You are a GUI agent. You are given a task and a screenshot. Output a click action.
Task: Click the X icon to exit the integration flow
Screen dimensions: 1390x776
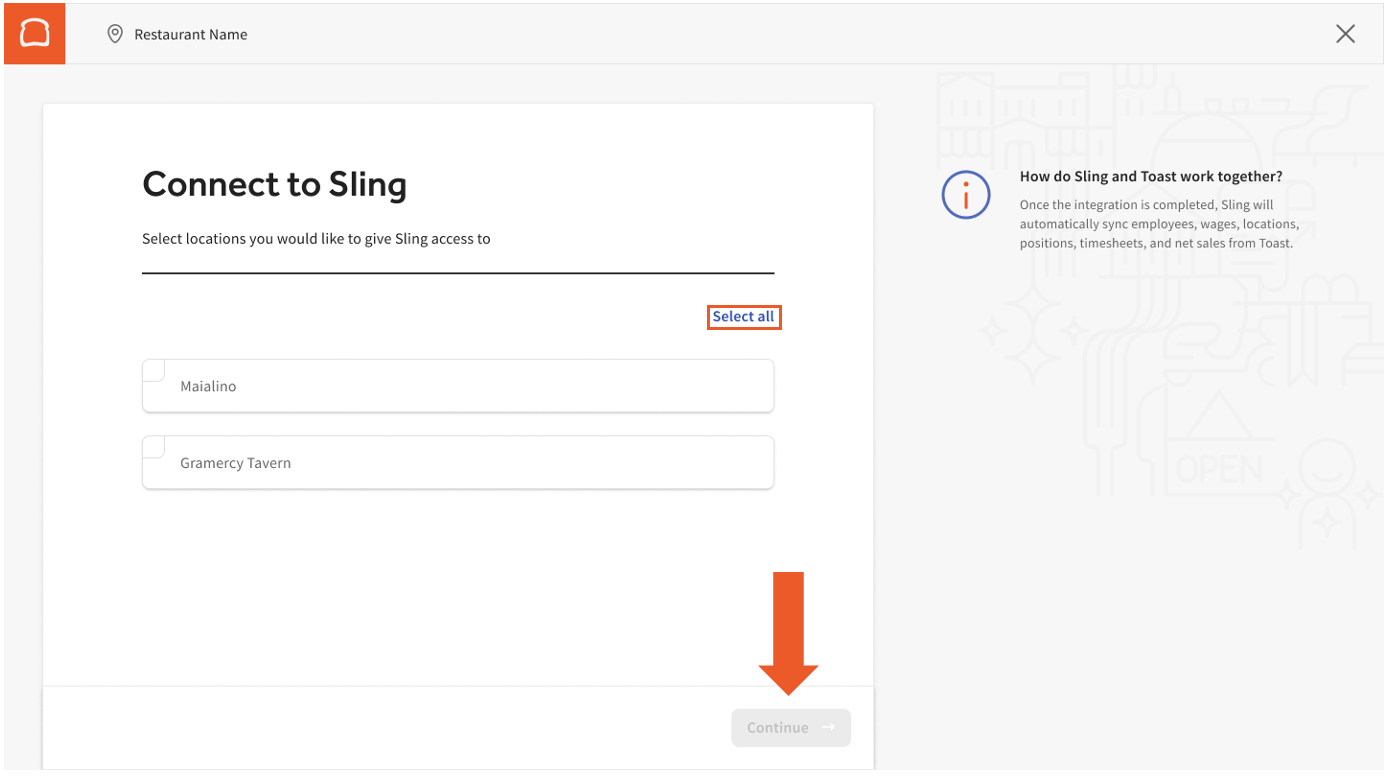1345,33
